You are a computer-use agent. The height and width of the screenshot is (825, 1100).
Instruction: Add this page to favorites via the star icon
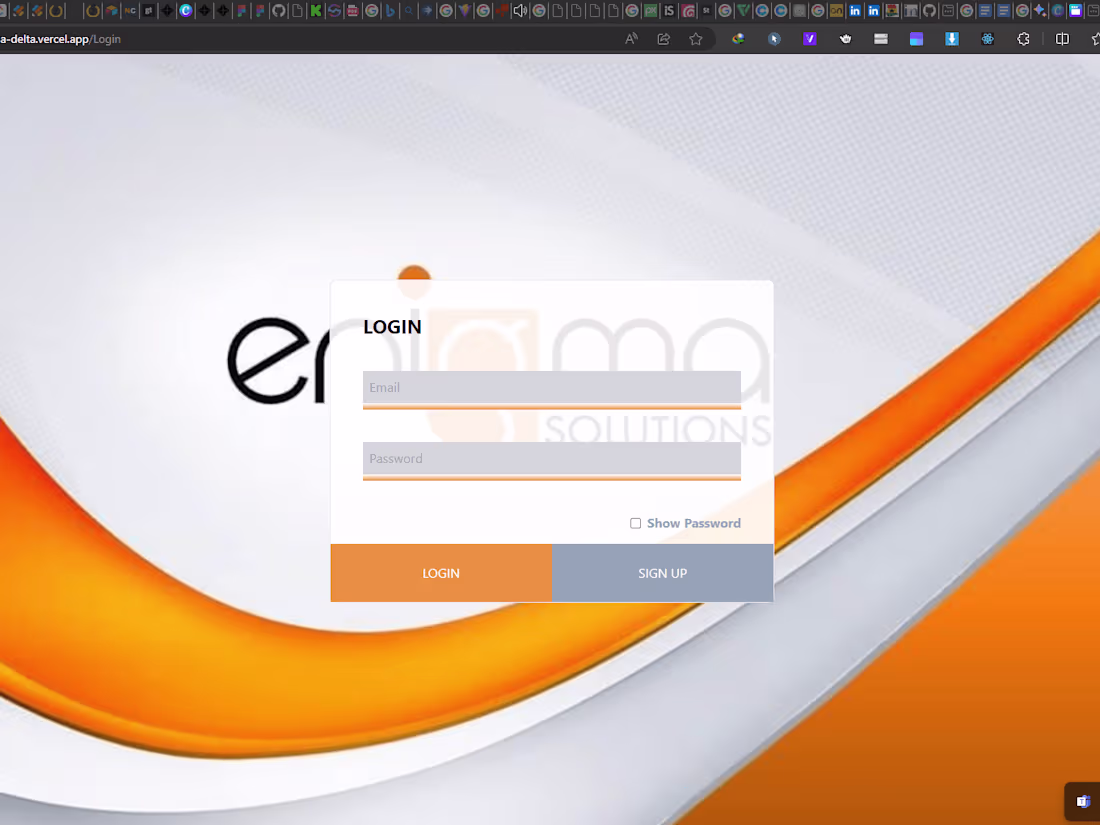(x=695, y=38)
